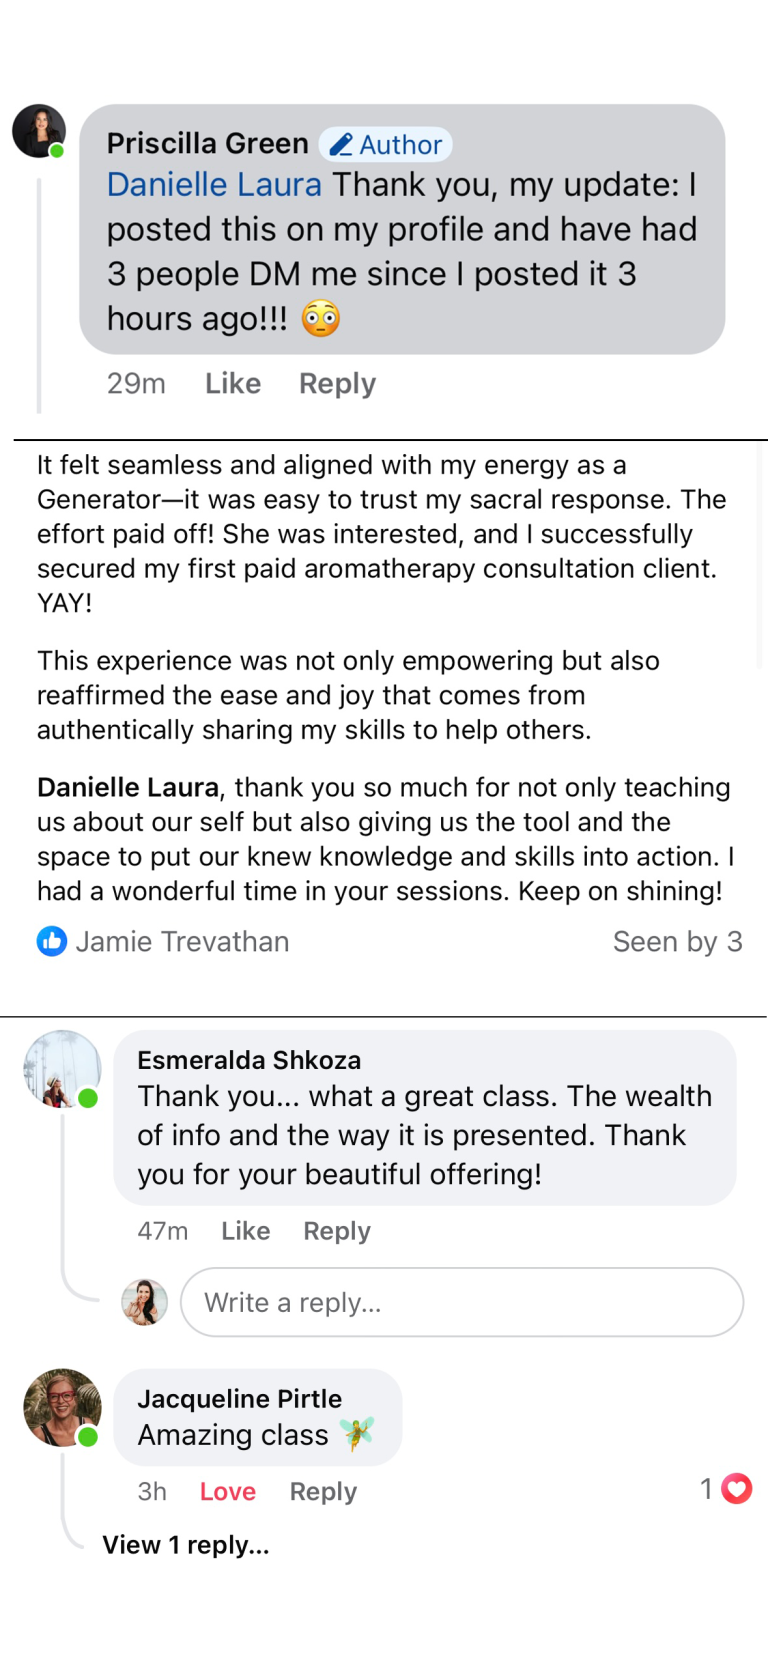
Task: Click the Author badge pencil icon
Action: (341, 145)
